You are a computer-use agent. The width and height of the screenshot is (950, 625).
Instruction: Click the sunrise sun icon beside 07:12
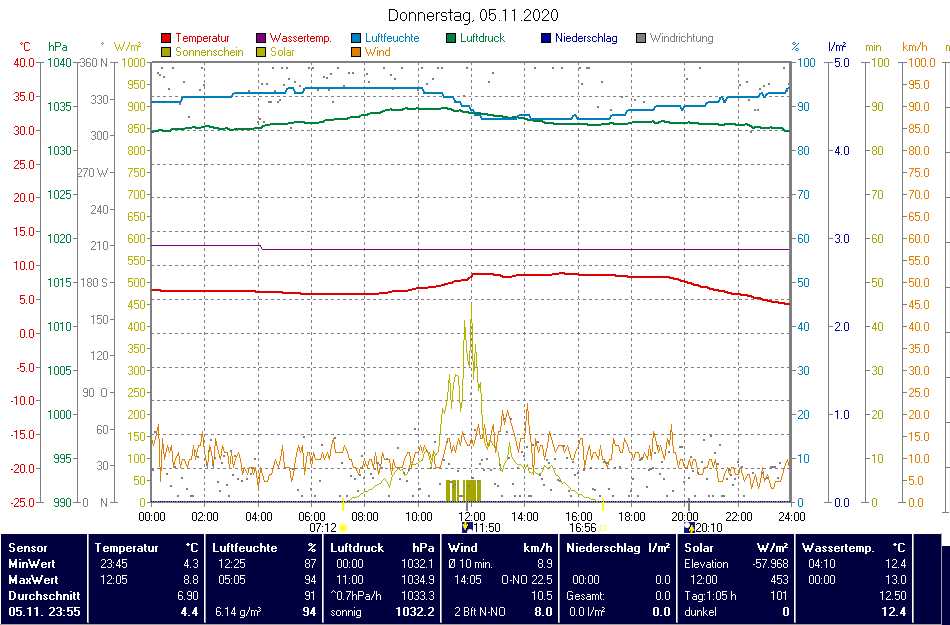[344, 528]
